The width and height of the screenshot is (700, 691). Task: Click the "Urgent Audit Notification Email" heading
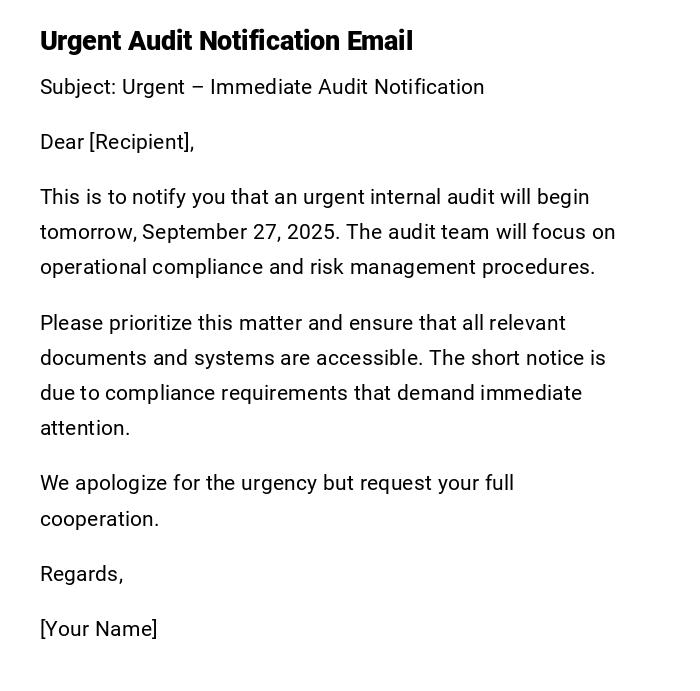coord(226,41)
